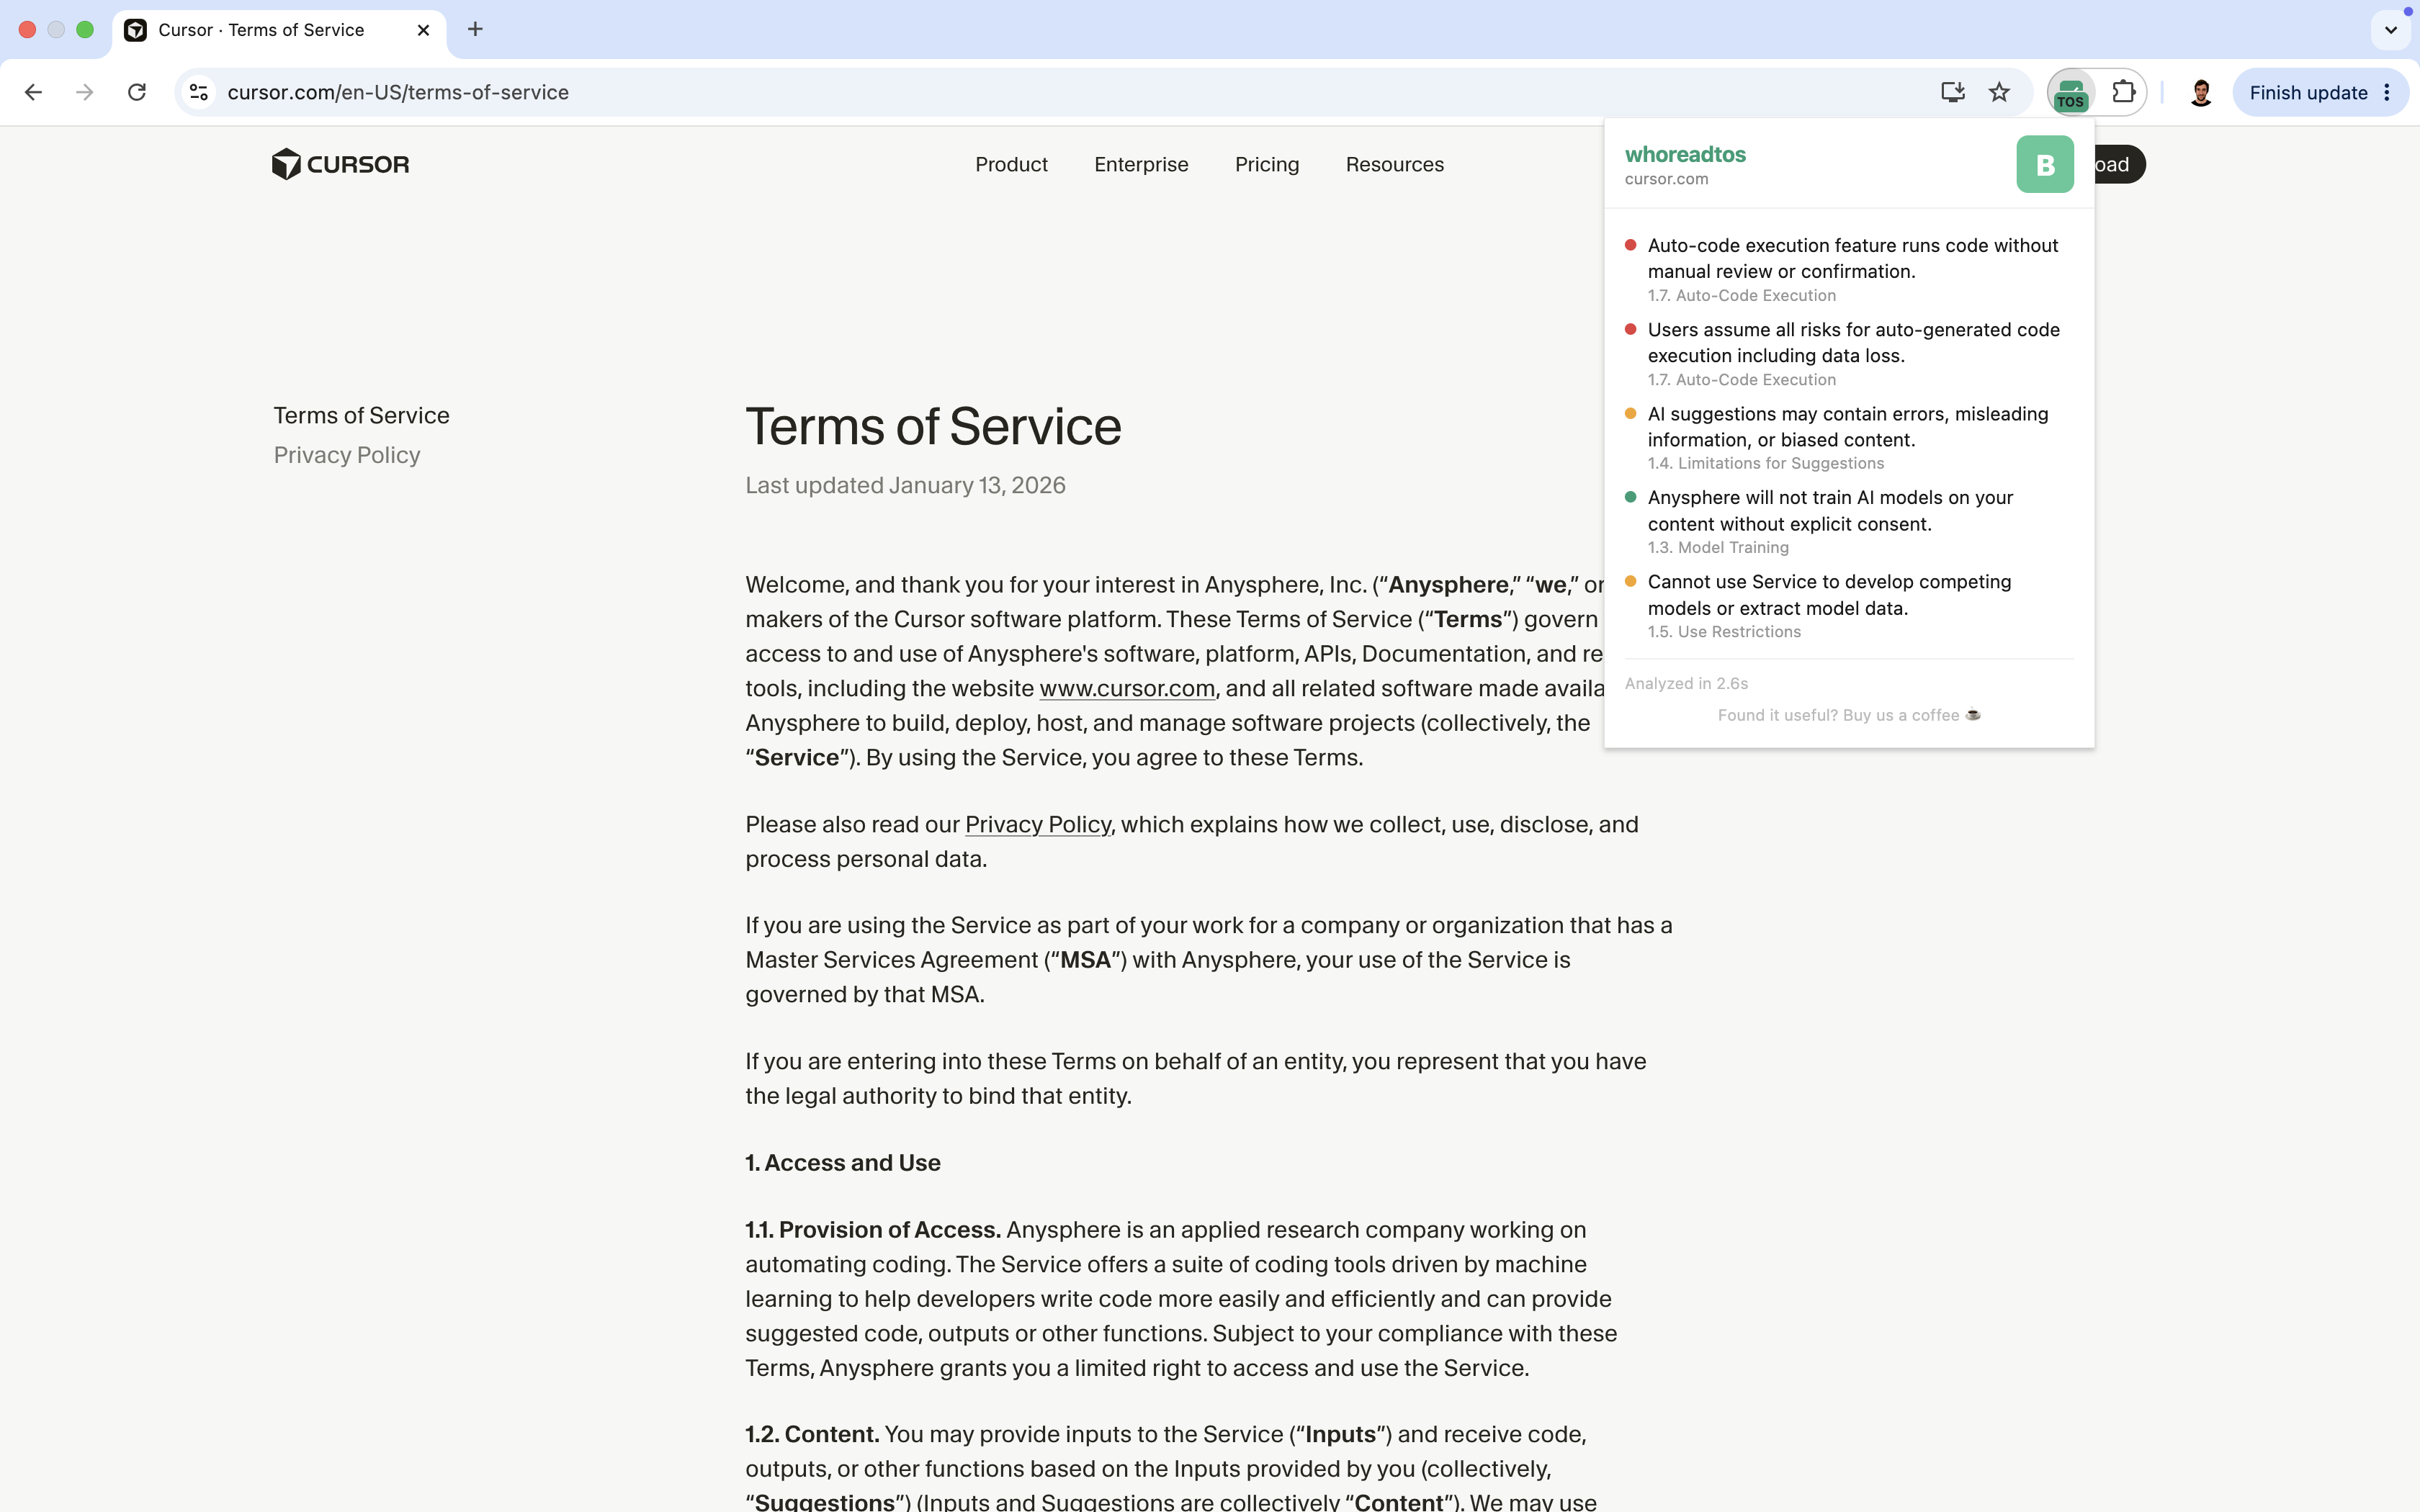Click '1.3. Model Training' reference

click(x=1718, y=547)
